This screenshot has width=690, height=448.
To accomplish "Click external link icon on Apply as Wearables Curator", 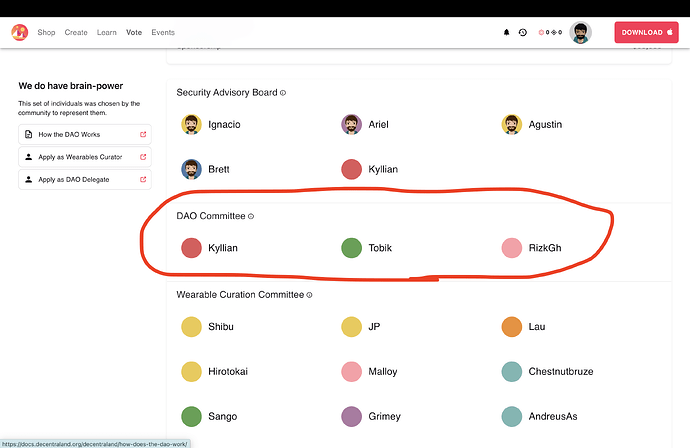I will coord(143,157).
